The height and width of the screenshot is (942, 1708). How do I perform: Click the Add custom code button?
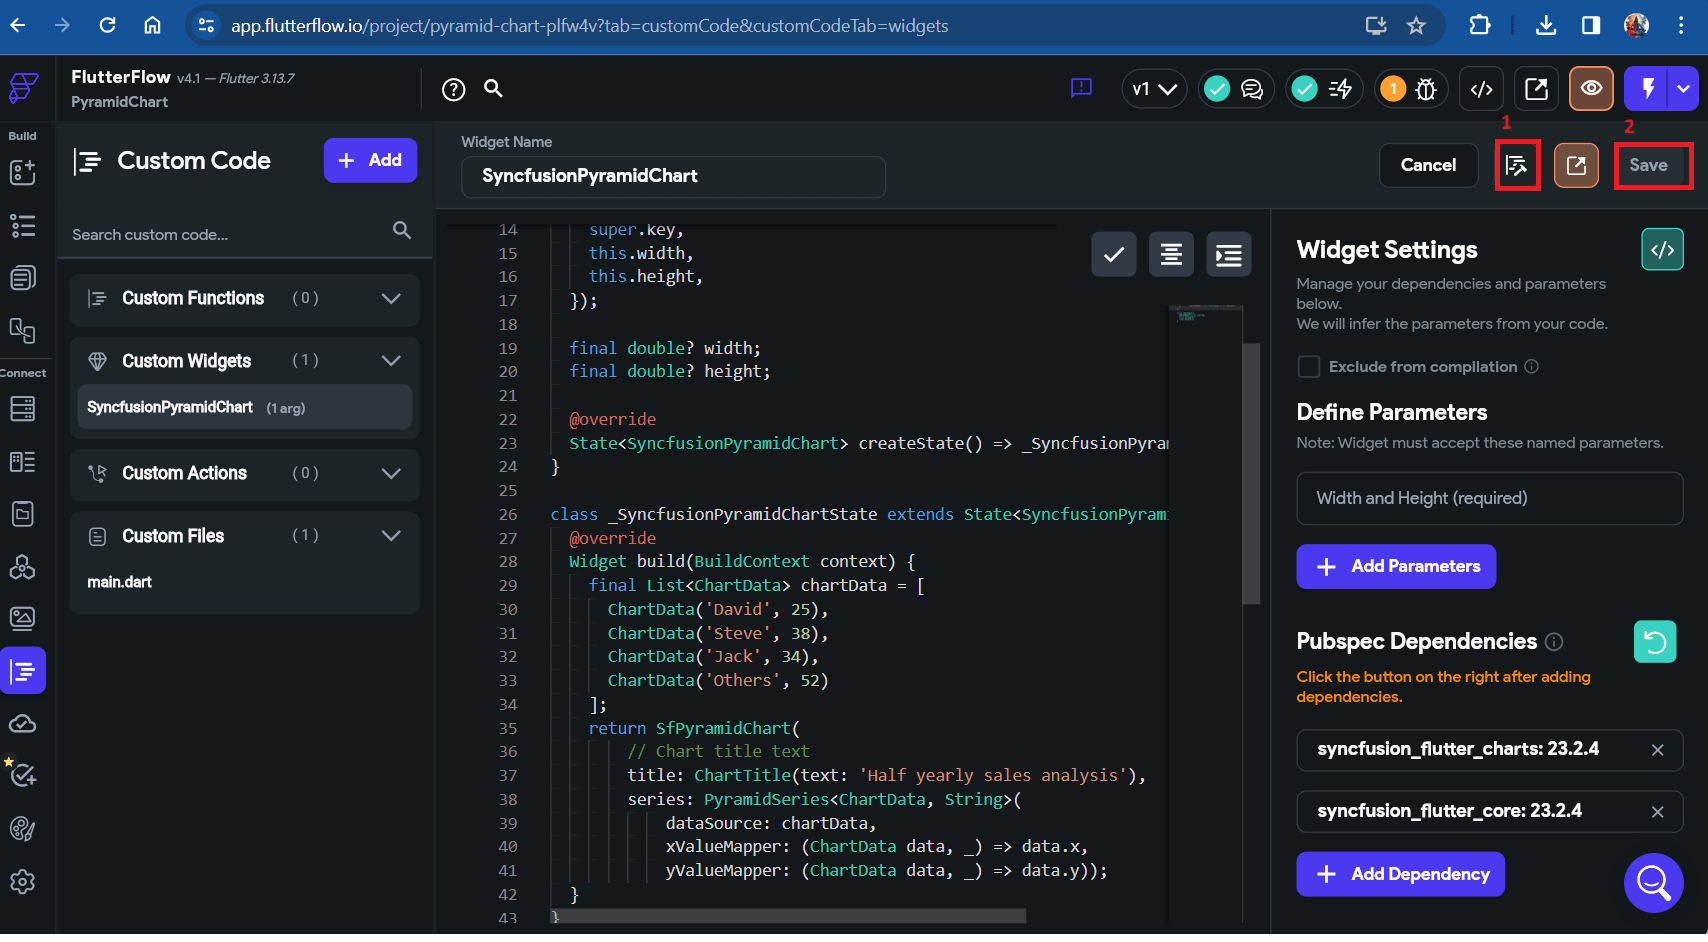pyautogui.click(x=370, y=161)
